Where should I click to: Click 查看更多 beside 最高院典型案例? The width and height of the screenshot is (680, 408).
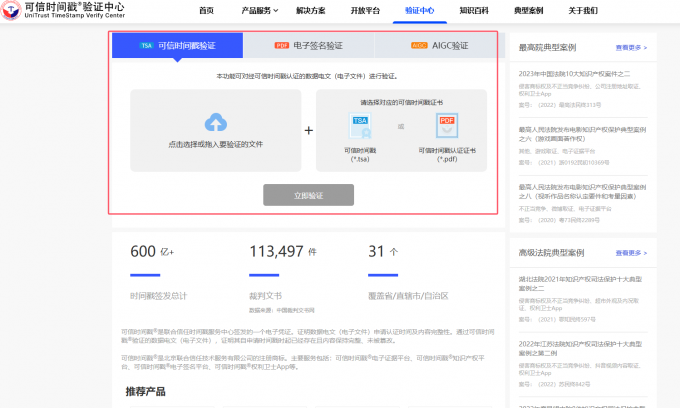tap(630, 47)
